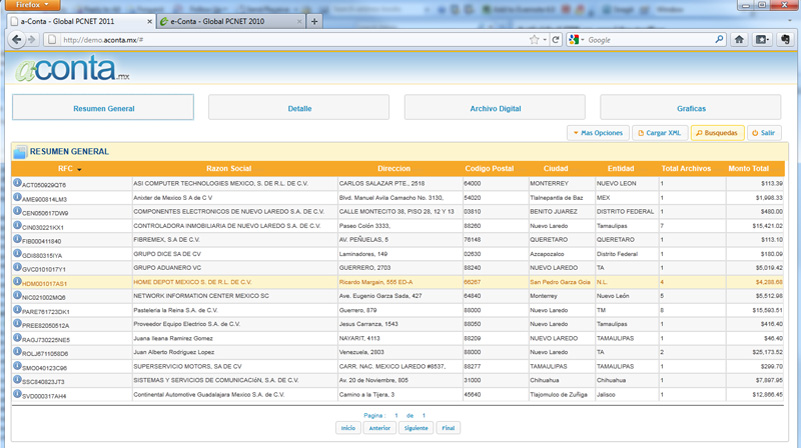This screenshot has height=448, width=801.
Task: Go to next page with Siguiente
Action: click(x=416, y=428)
